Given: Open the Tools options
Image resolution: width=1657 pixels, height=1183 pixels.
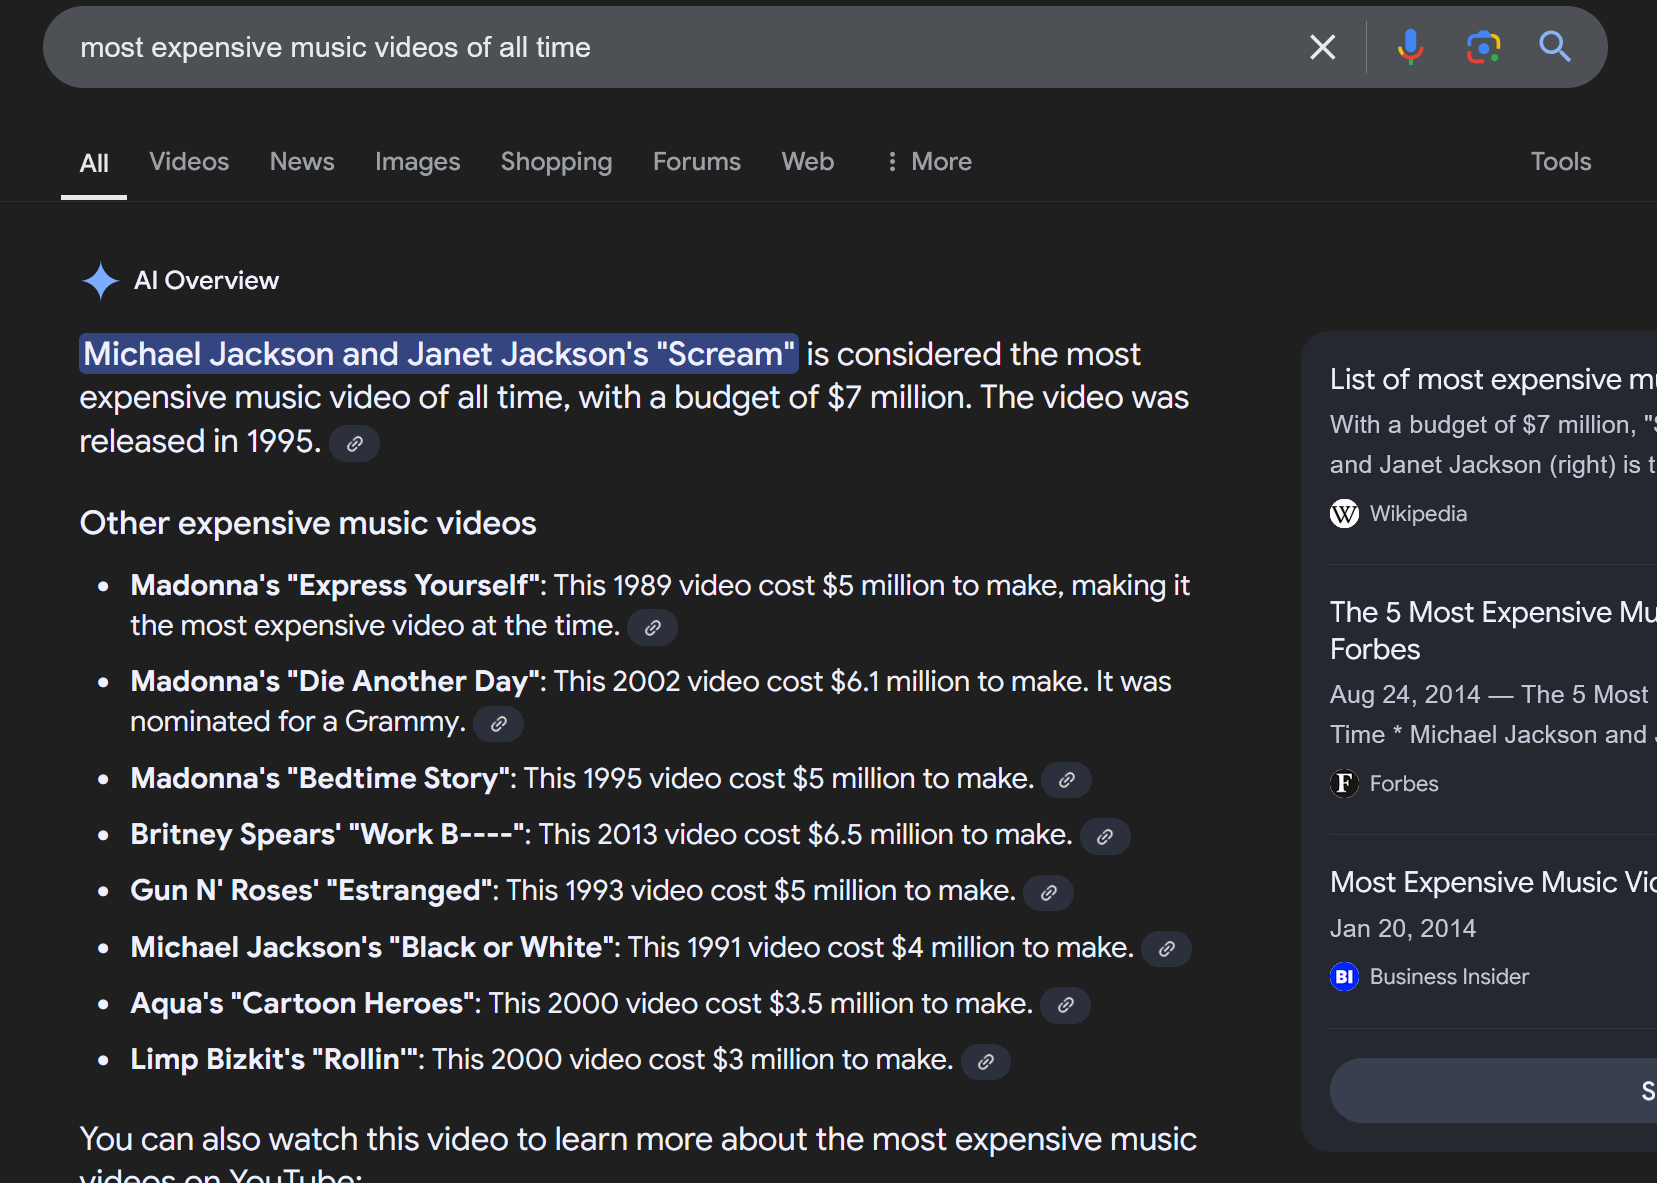Looking at the screenshot, I should (x=1561, y=162).
